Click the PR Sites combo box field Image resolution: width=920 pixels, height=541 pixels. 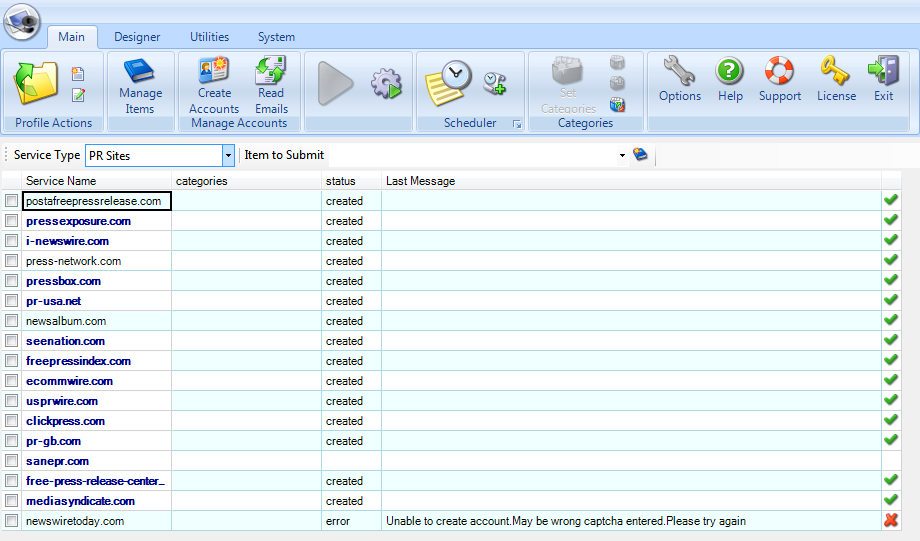point(154,155)
